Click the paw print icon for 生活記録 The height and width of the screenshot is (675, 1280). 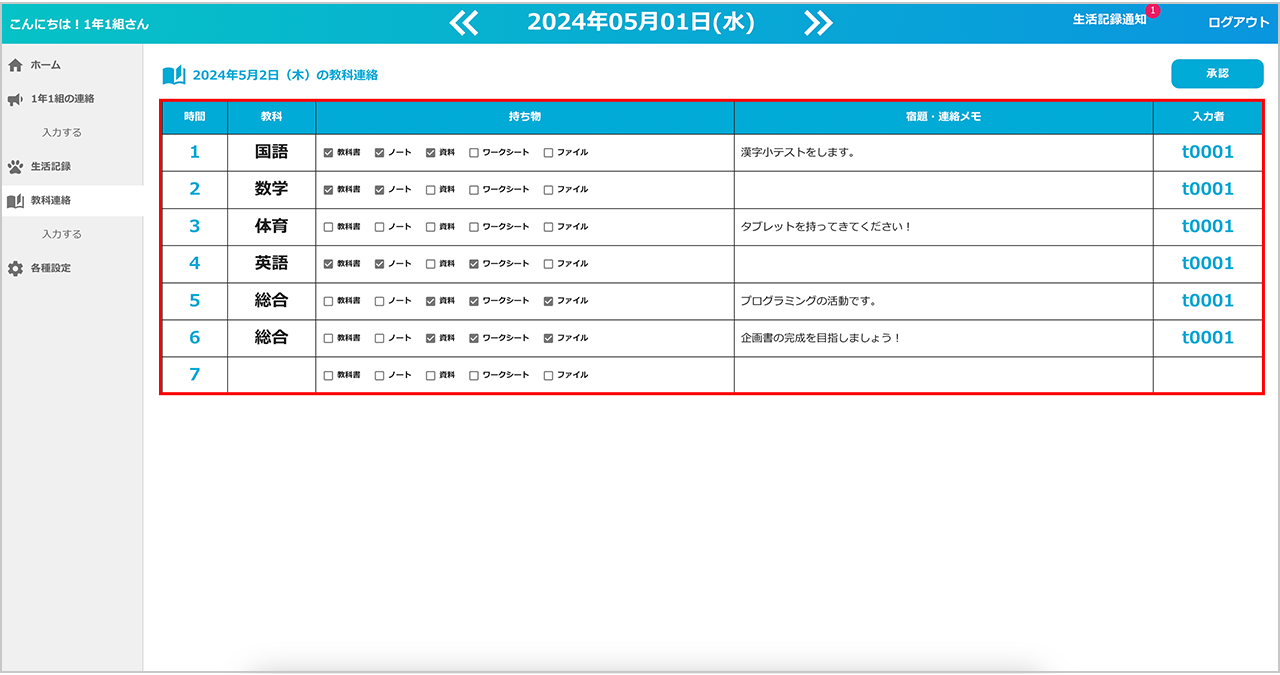pyautogui.click(x=15, y=167)
